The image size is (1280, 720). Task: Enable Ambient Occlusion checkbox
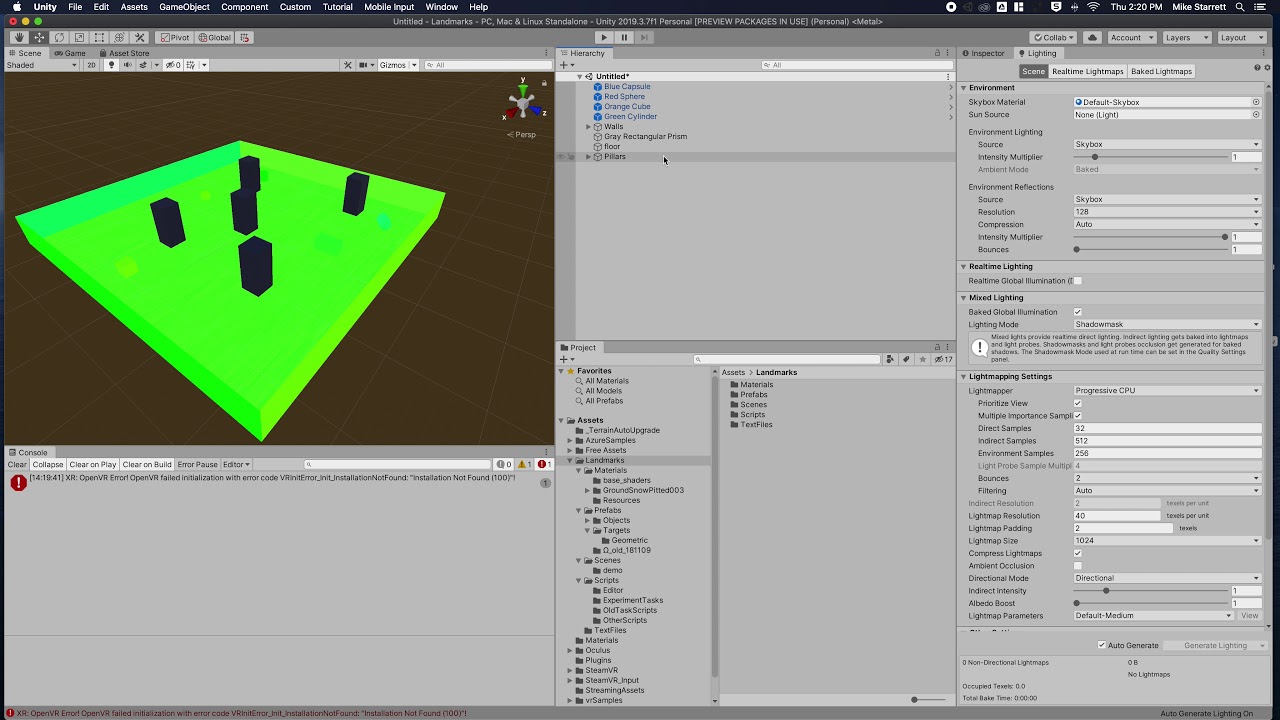[x=1077, y=566]
